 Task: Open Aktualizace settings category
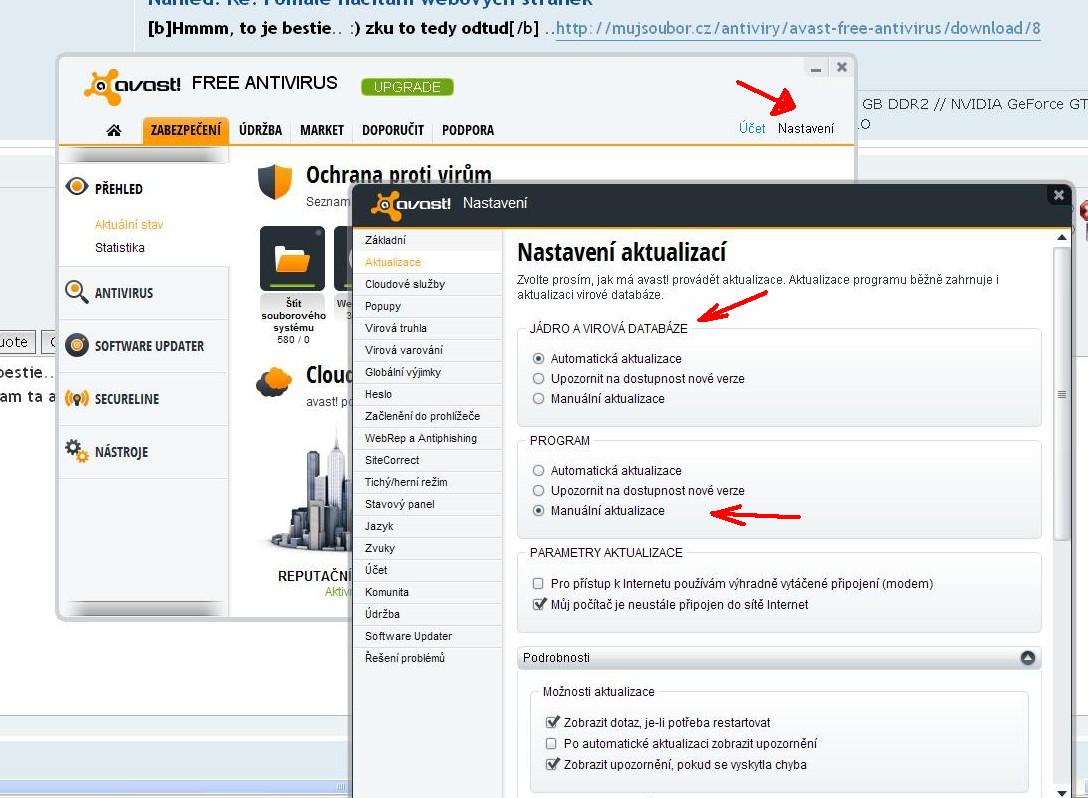coord(427,262)
